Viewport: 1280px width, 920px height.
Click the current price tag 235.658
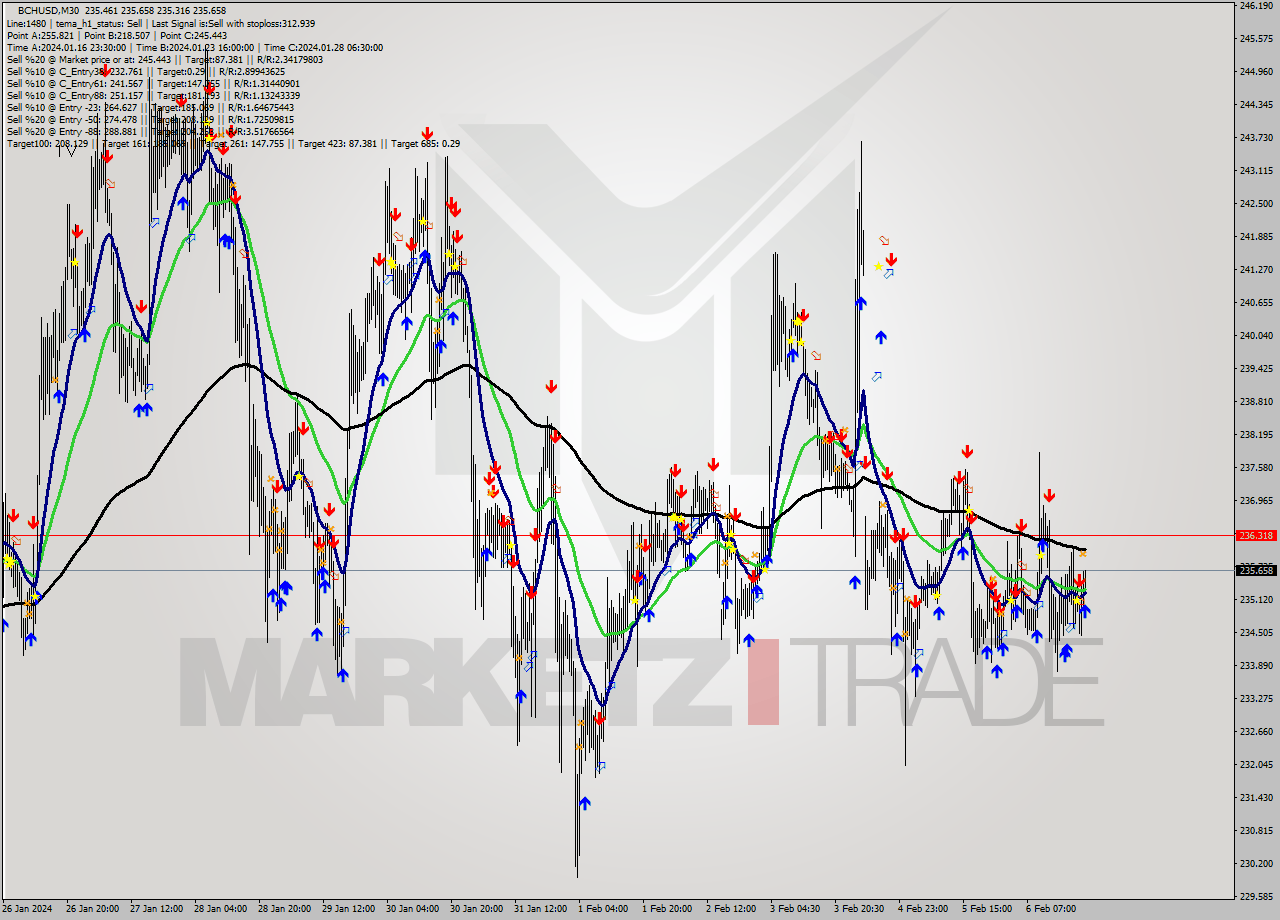pos(1256,570)
